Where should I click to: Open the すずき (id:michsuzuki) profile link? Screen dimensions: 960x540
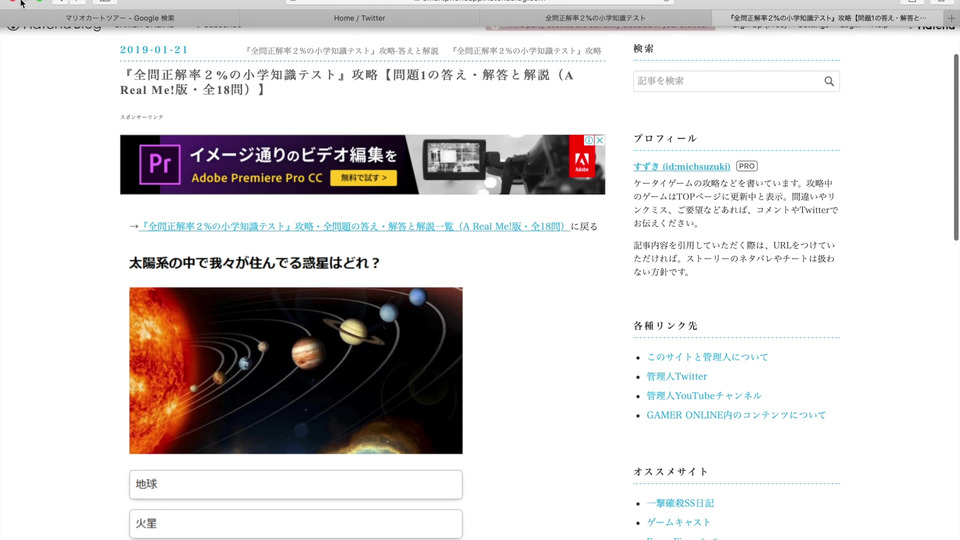coord(682,167)
